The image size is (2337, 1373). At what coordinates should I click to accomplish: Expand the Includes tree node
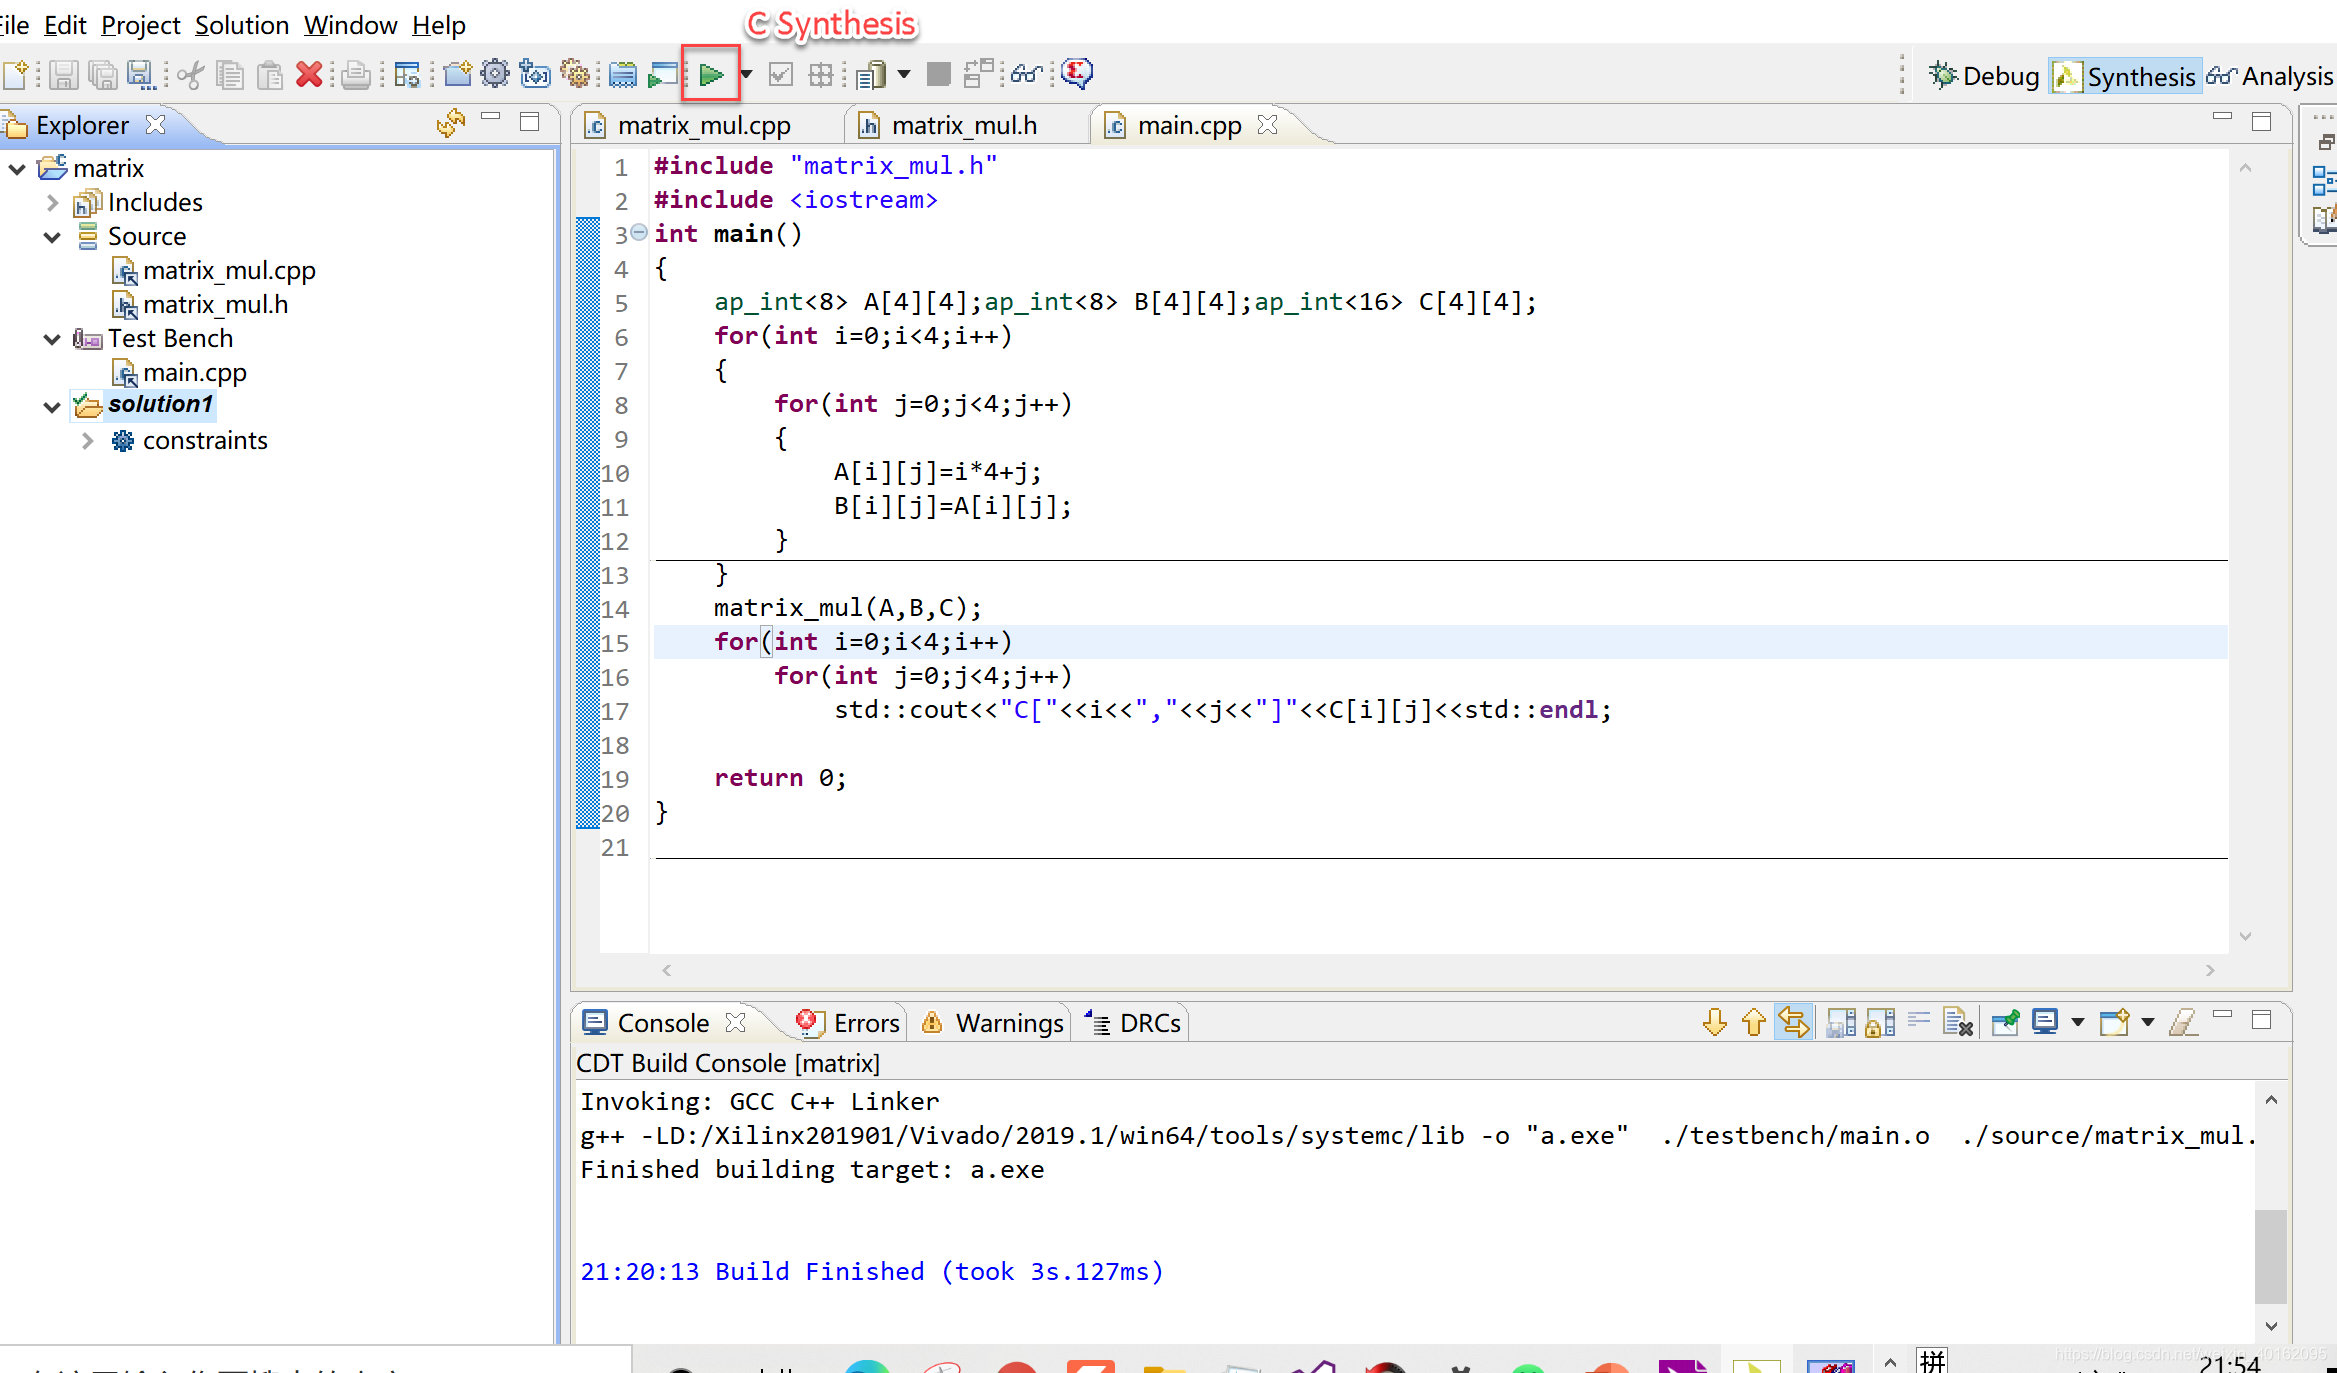pyautogui.click(x=52, y=203)
